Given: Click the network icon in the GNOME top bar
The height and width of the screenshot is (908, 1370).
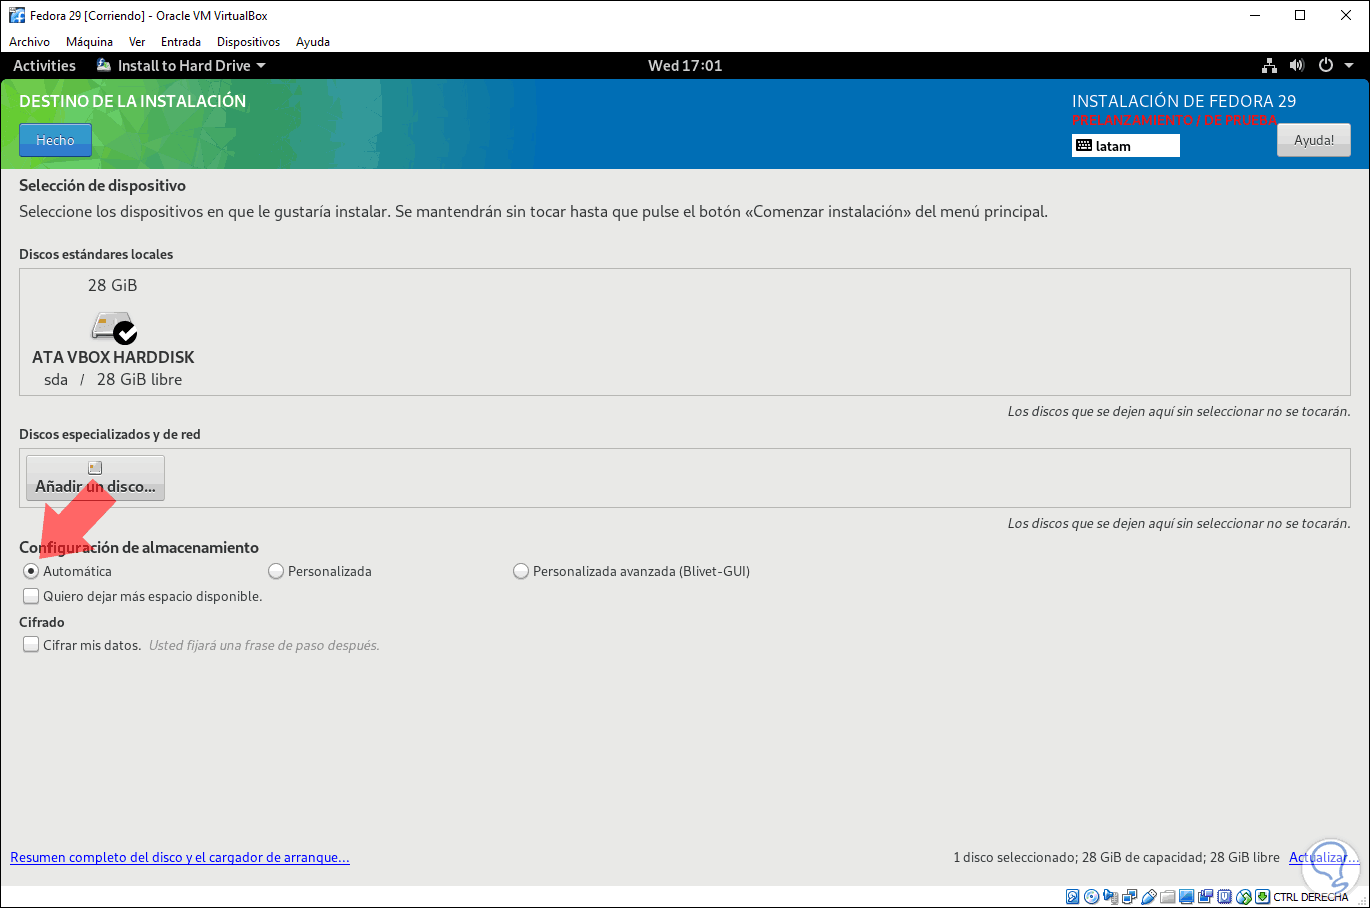Looking at the screenshot, I should pyautogui.click(x=1269, y=66).
